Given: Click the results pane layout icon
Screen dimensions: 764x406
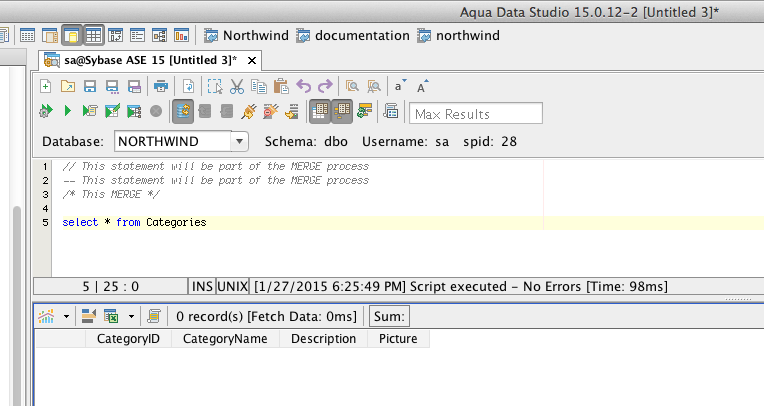Looking at the screenshot, I should [x=88, y=316].
